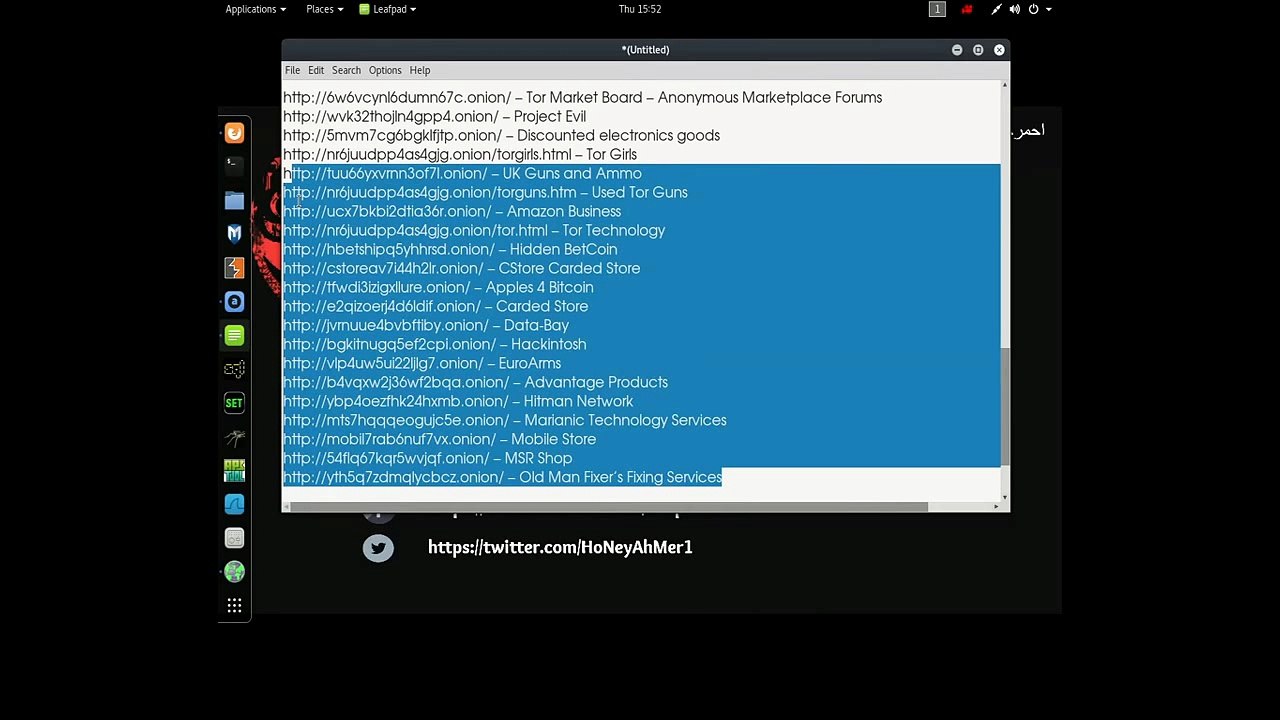Click the 'CStore Carded Store' line
The width and height of the screenshot is (1280, 720).
pyautogui.click(x=461, y=268)
